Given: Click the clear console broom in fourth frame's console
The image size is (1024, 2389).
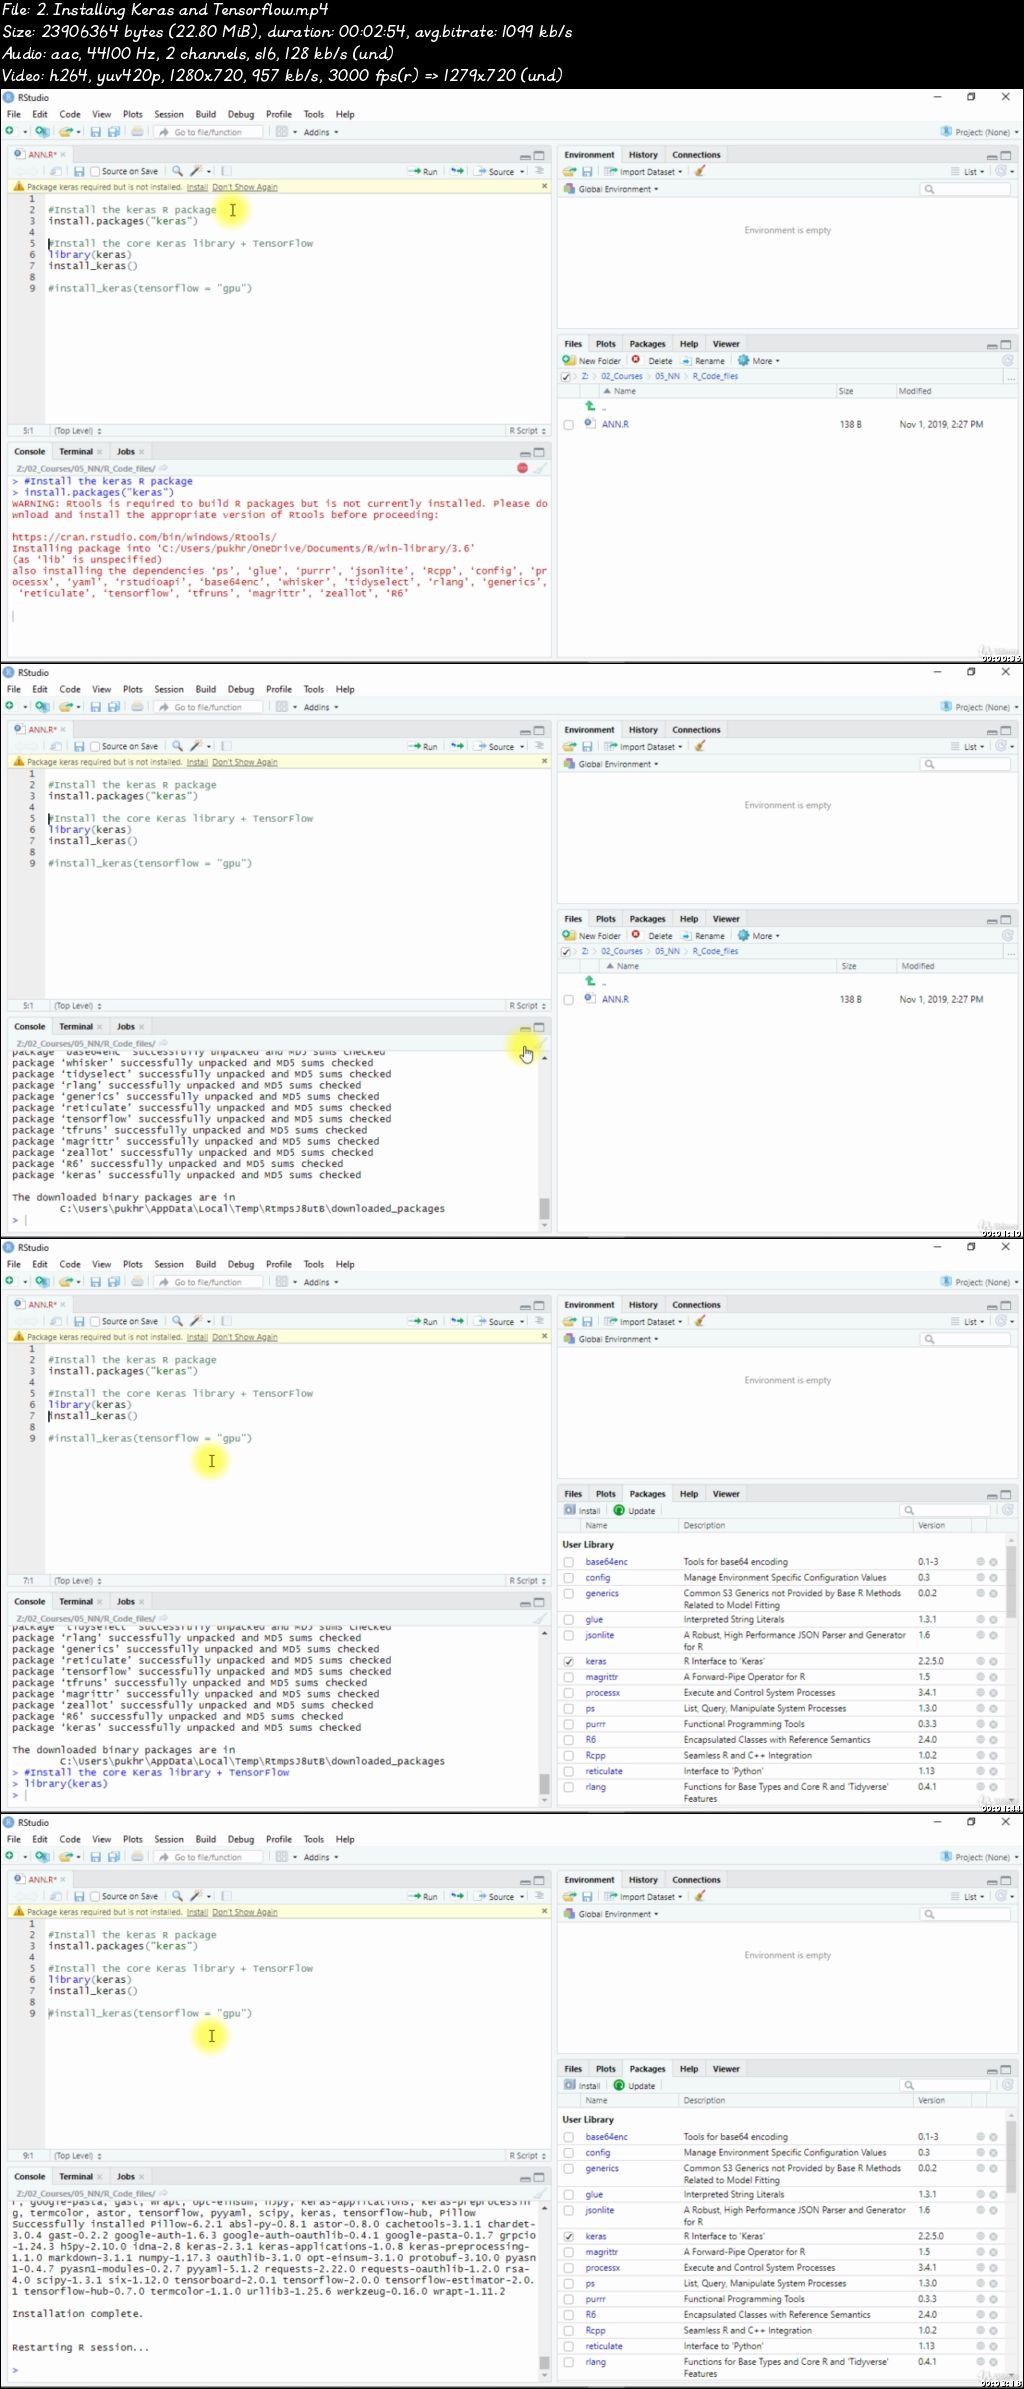Looking at the screenshot, I should (539, 2193).
